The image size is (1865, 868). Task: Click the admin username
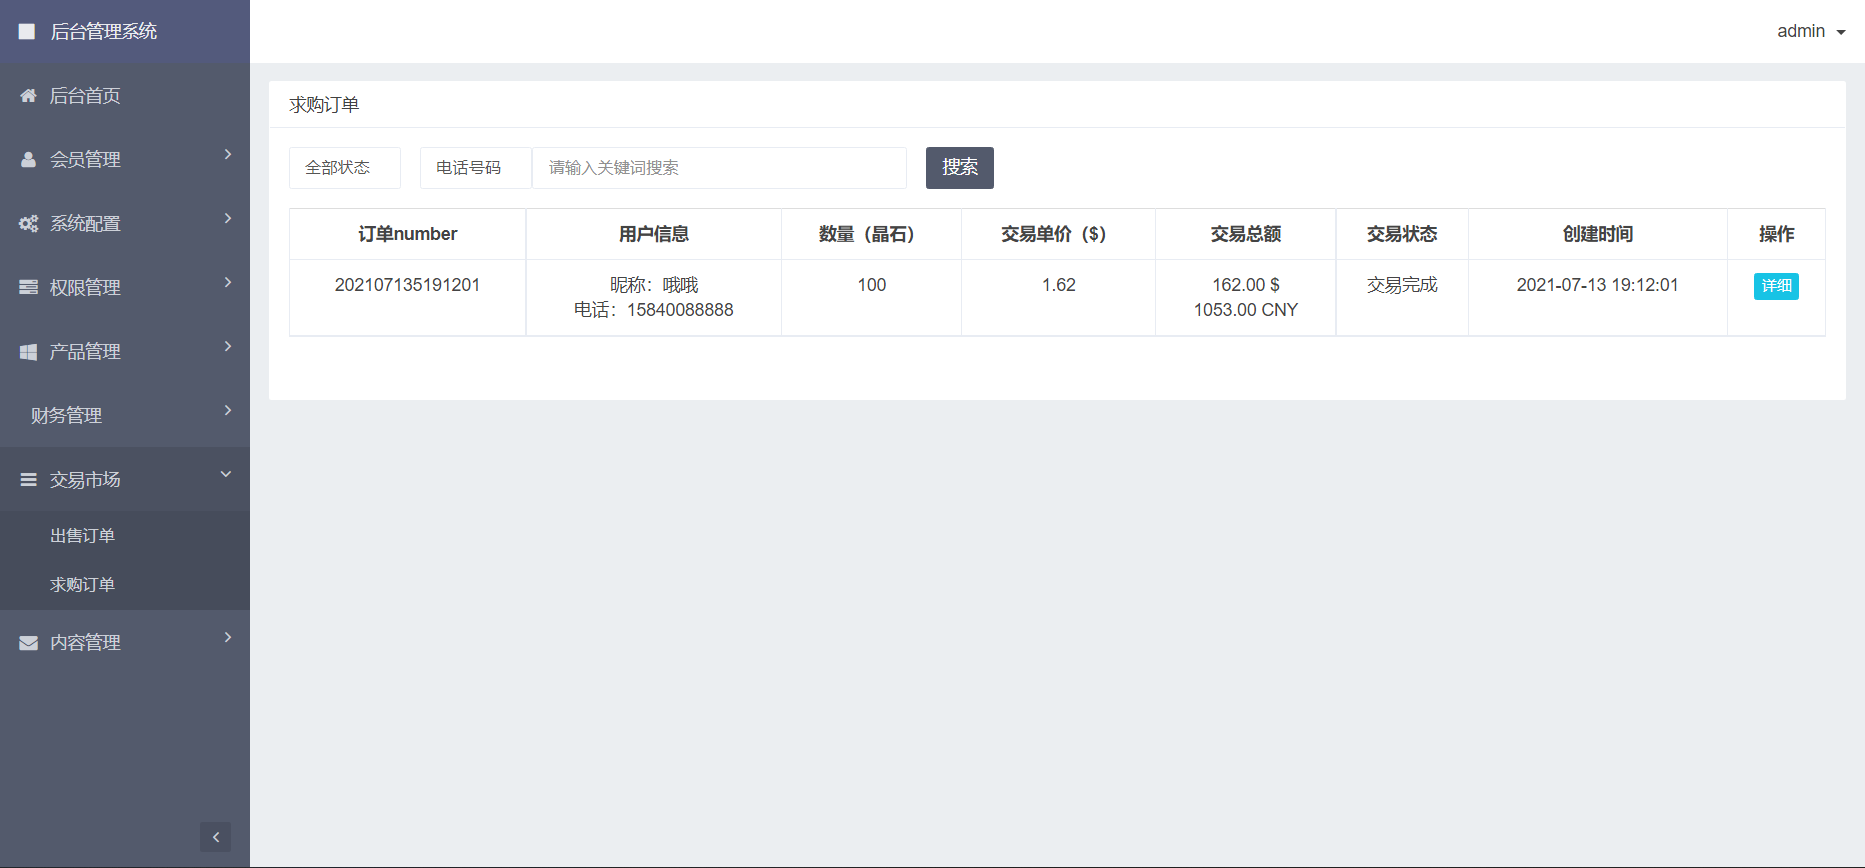tap(1801, 32)
